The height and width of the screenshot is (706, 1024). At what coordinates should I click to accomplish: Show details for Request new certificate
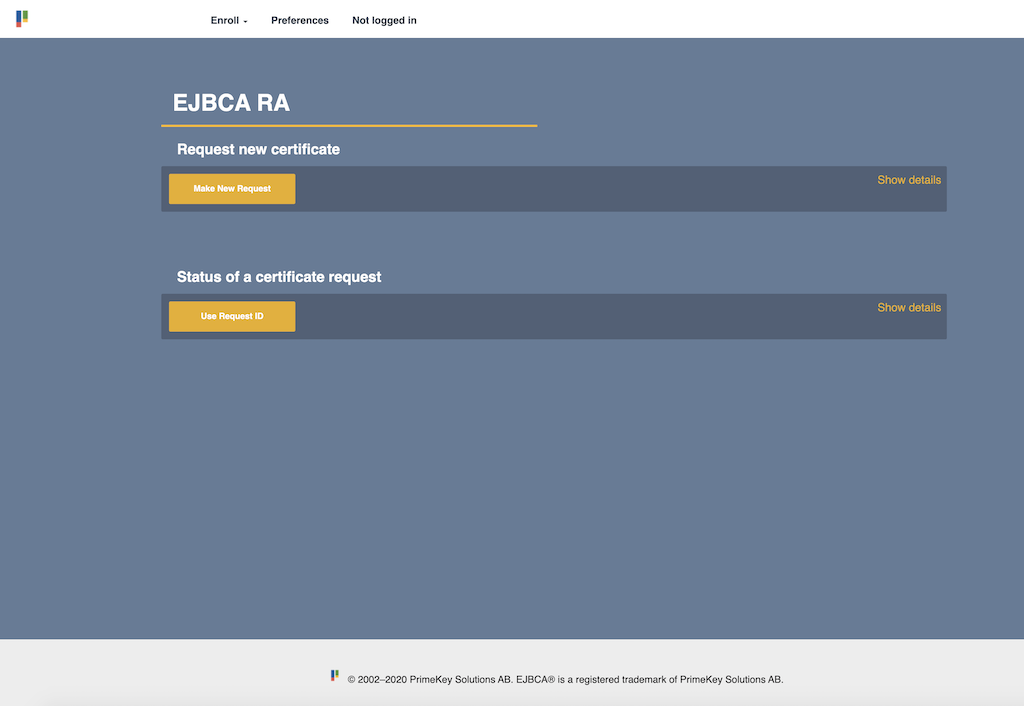[x=908, y=180]
